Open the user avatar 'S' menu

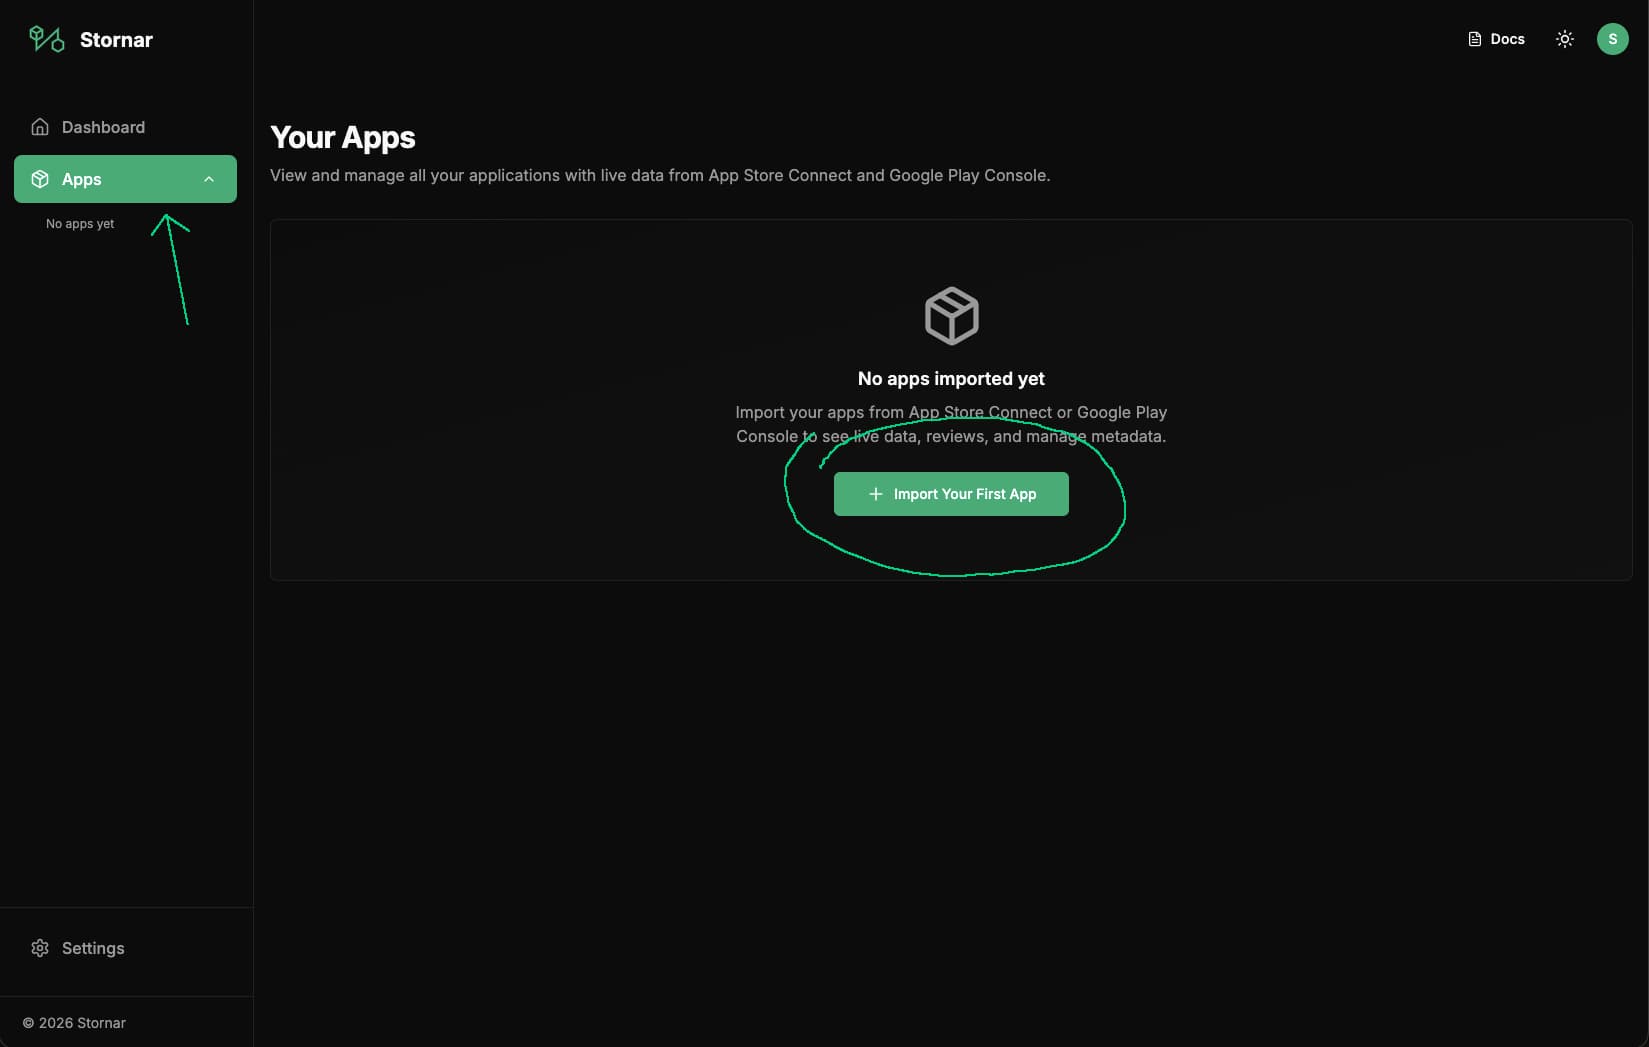[1612, 39]
